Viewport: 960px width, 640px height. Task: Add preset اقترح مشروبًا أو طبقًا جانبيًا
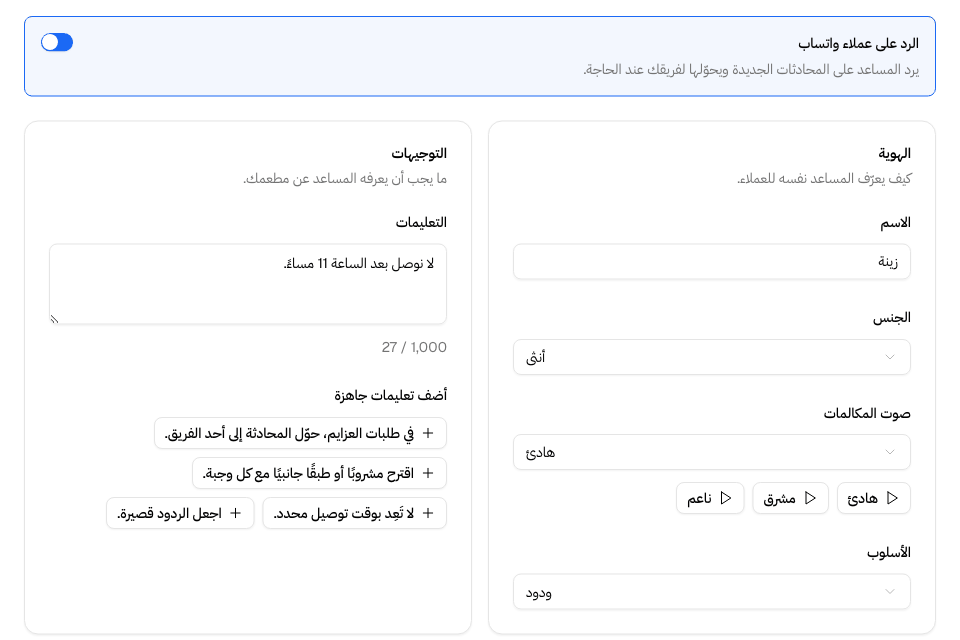click(x=319, y=473)
